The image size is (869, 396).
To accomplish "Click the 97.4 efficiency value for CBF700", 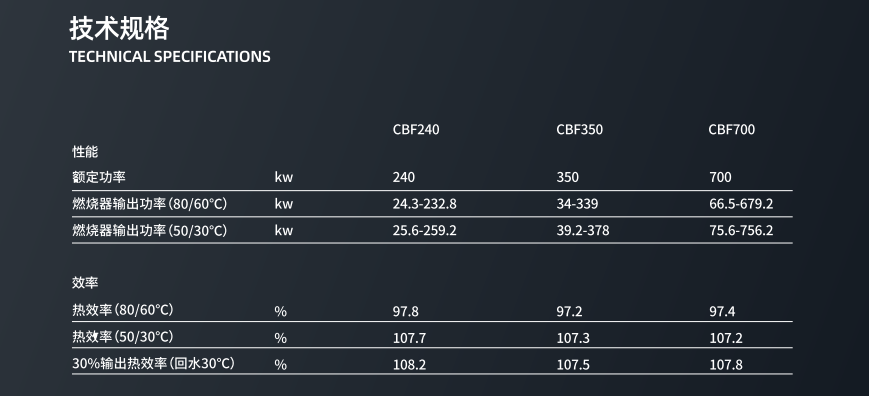I will (x=722, y=311).
